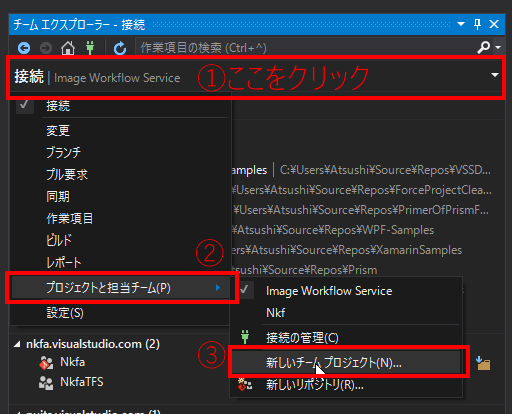
Task: Click the NkfaTFS project icon
Action: coord(46,383)
